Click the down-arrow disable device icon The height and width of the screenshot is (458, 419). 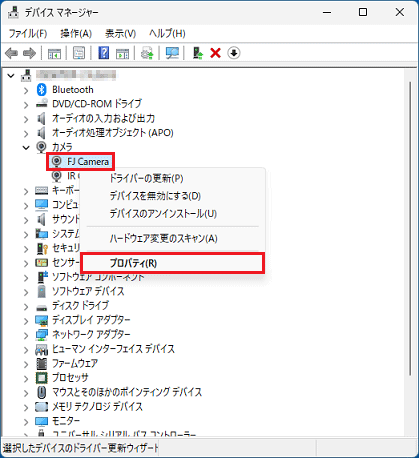point(234,53)
